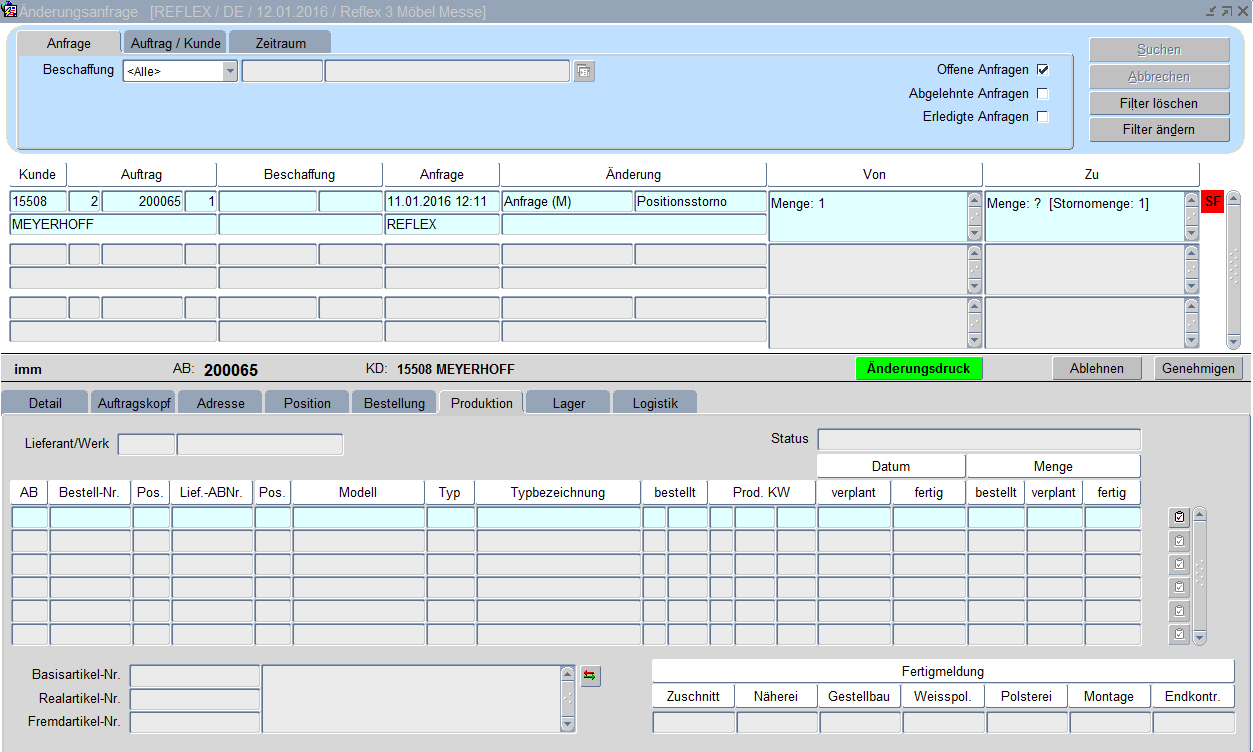
Task: Click the red SF status marker
Action: pos(1212,202)
